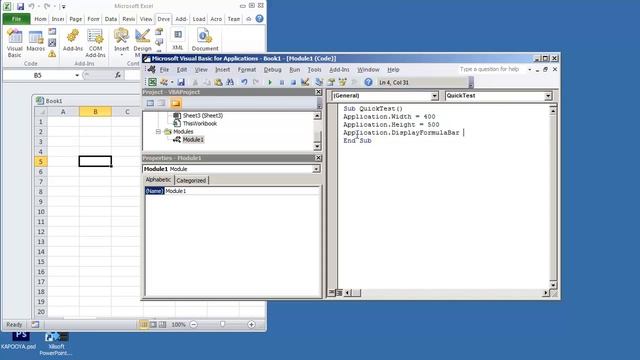
Task: Click the Paste icon in the VBA toolbar
Action: click(218, 82)
